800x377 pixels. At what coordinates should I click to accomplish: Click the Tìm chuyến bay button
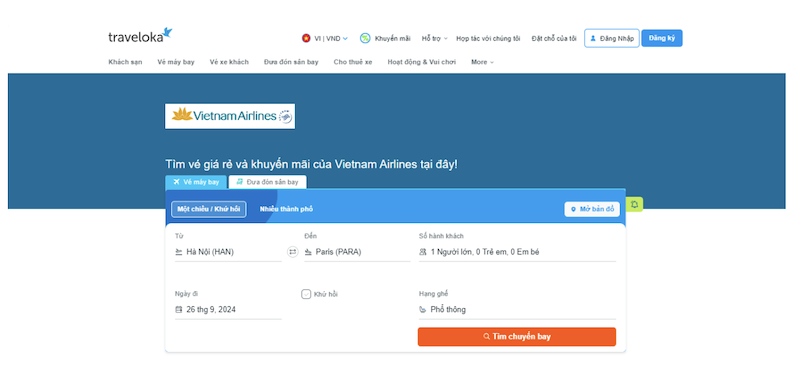pos(517,337)
